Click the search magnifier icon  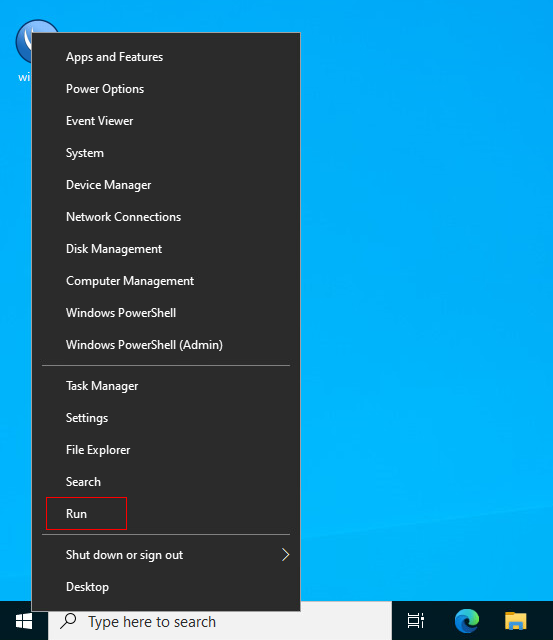[68, 621]
